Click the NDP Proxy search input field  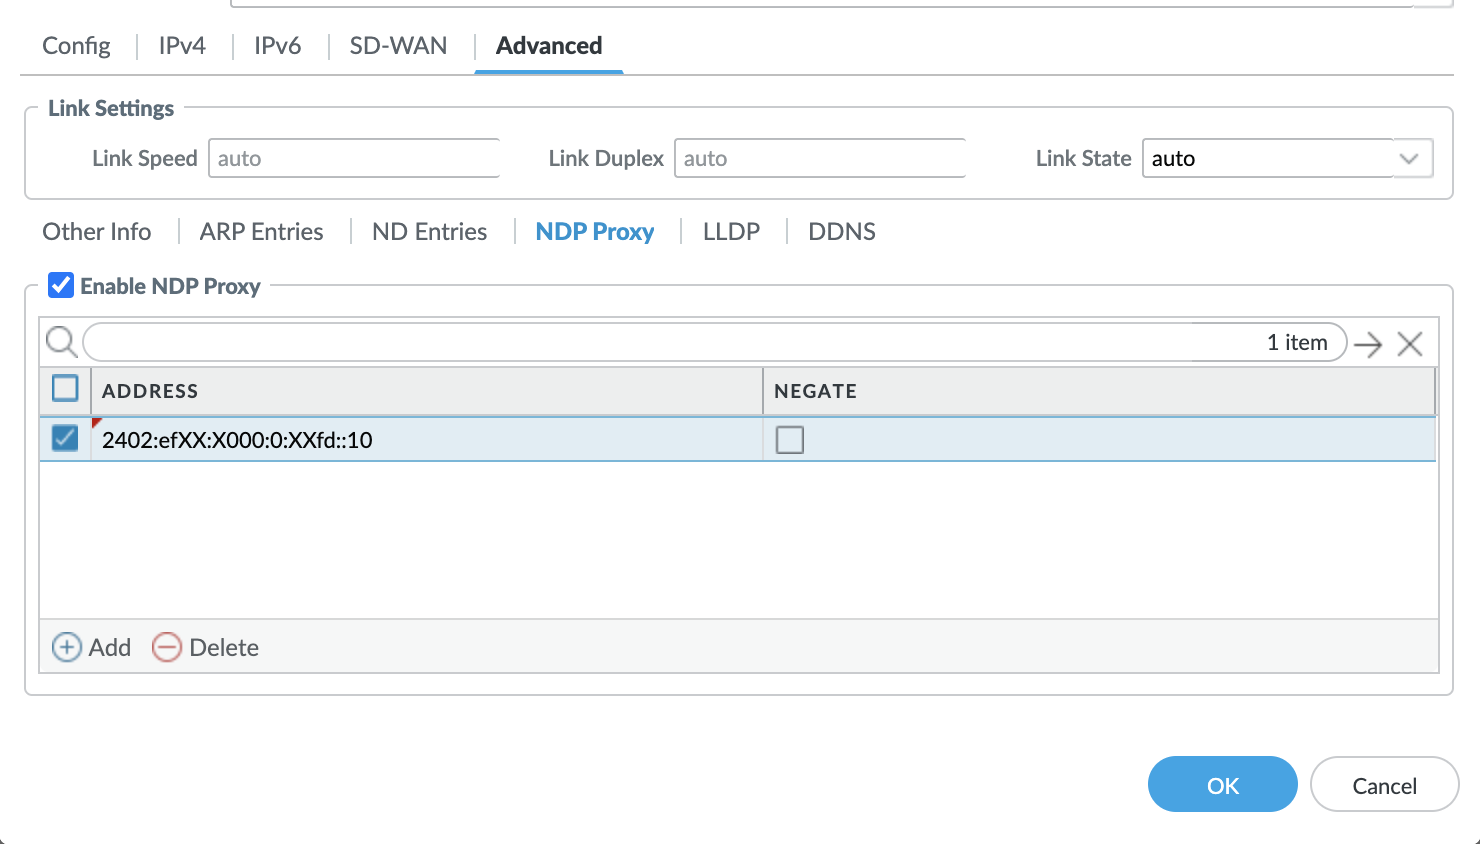640,343
